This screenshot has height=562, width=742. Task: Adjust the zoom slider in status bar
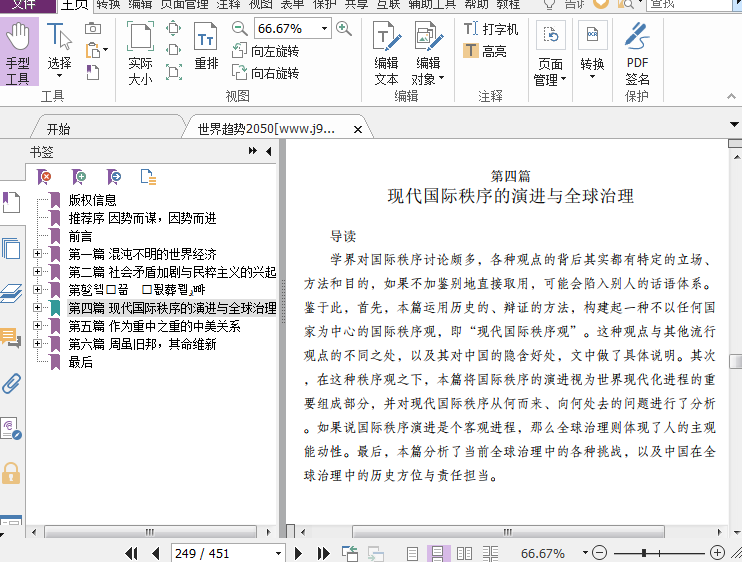point(644,553)
